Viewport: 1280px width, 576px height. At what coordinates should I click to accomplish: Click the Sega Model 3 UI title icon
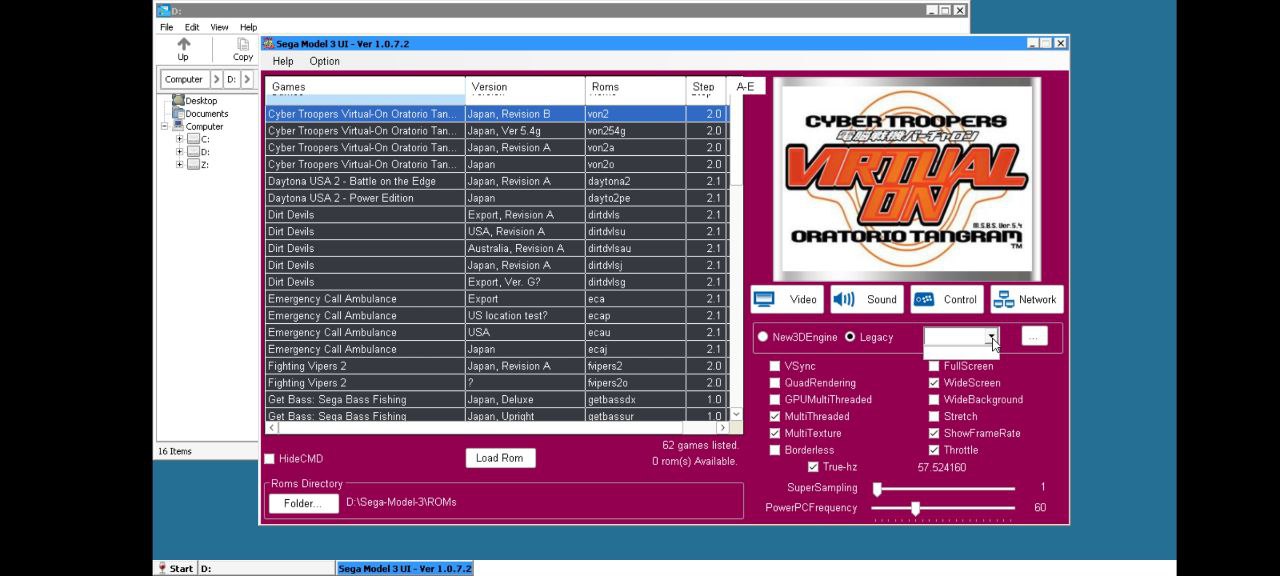(x=268, y=44)
